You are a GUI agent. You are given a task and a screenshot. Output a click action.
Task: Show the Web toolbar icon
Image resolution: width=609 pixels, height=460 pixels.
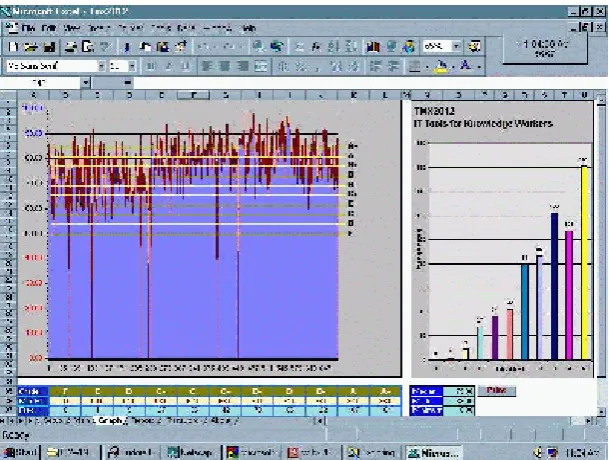coord(277,47)
